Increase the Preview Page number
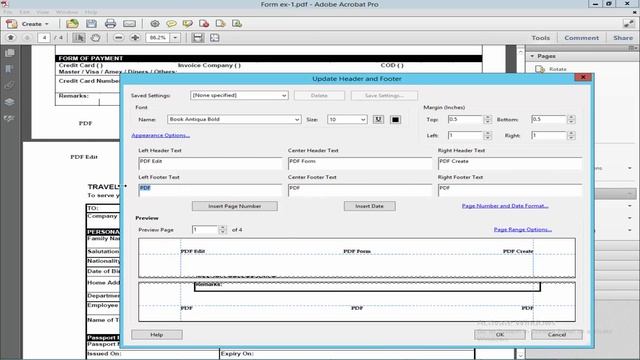This screenshot has height=360, width=640. click(x=222, y=227)
